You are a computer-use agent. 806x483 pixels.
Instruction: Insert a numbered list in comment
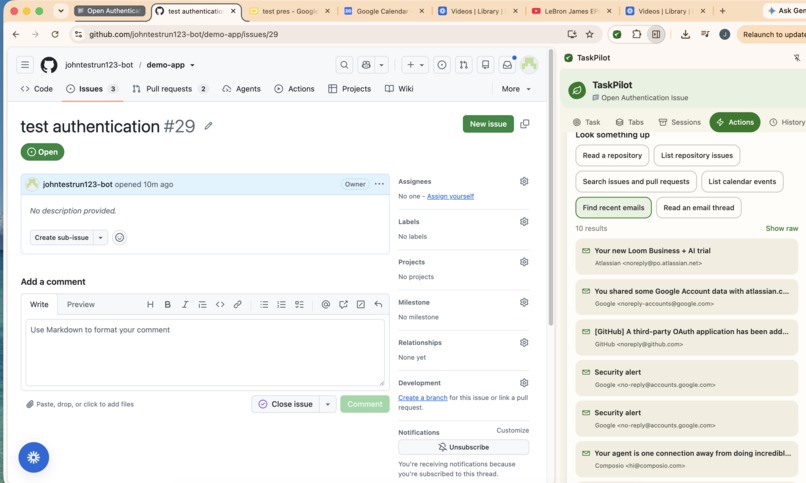pos(282,304)
